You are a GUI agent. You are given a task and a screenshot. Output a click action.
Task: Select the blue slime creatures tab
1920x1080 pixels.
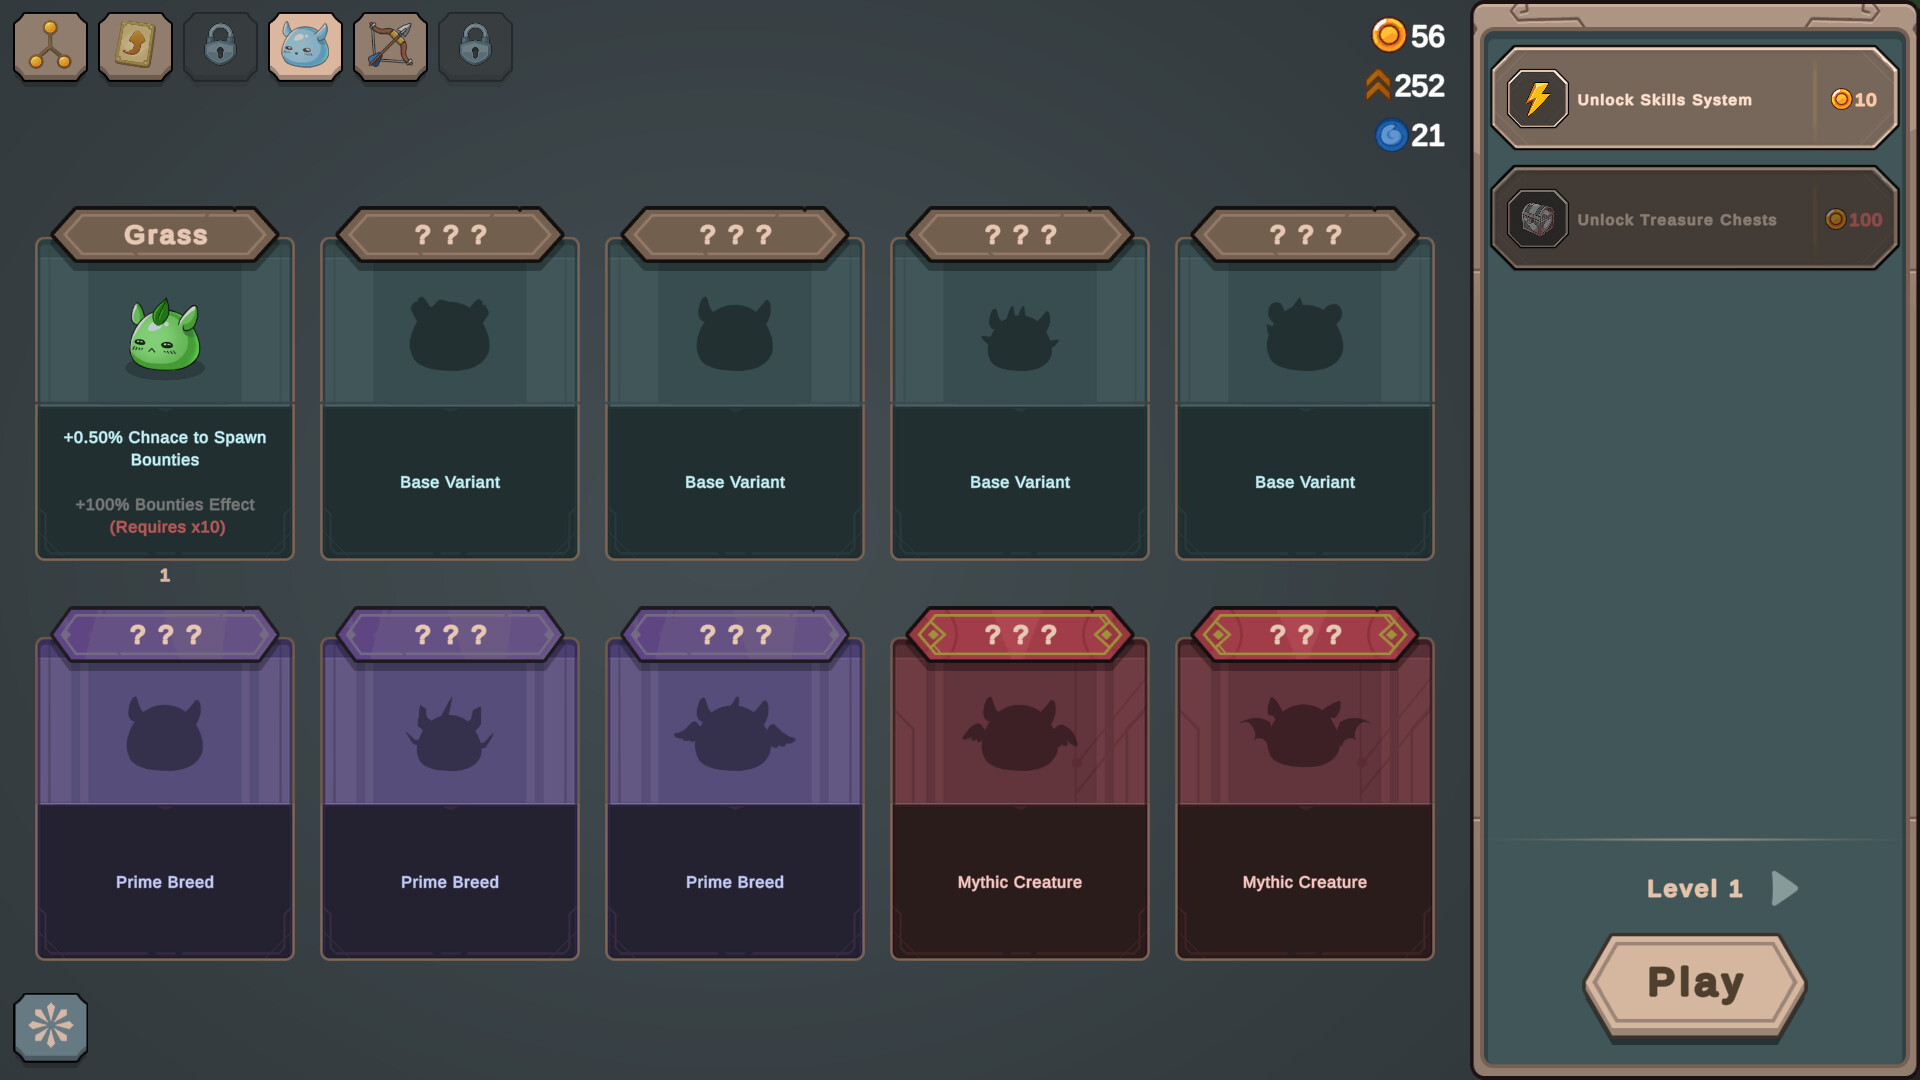[305, 46]
